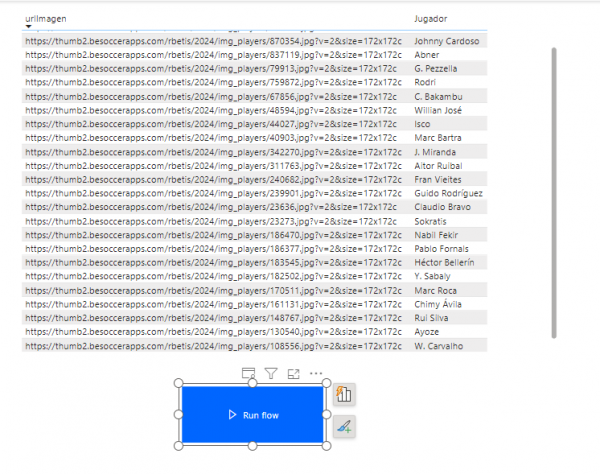600x474 pixels.
Task: Open the build visual lightning chart icon
Action: point(344,394)
